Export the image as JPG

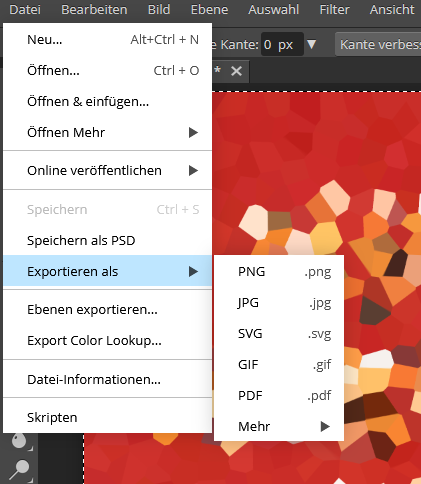(x=279, y=303)
